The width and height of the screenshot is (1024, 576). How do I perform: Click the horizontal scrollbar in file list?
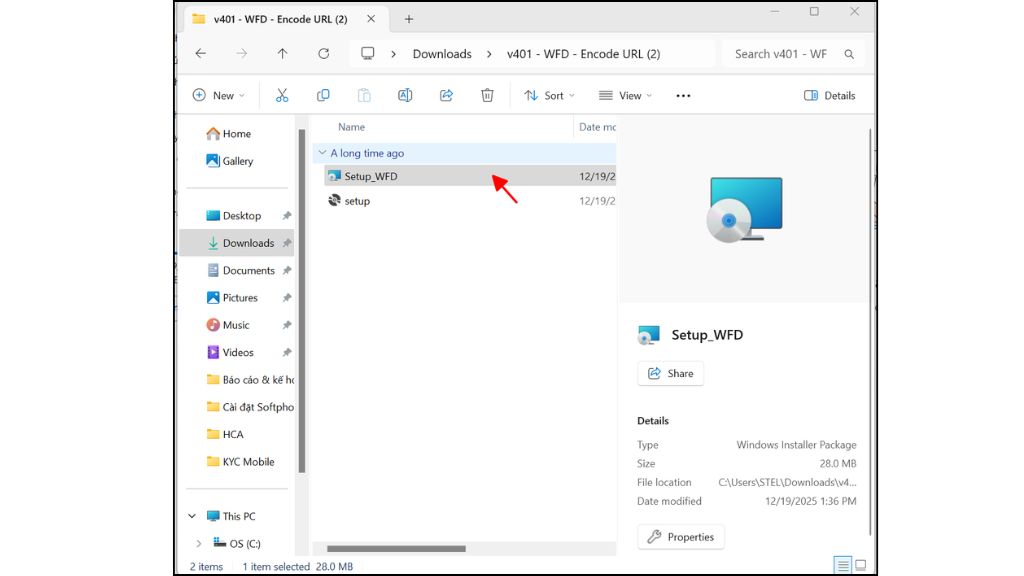[x=396, y=549]
